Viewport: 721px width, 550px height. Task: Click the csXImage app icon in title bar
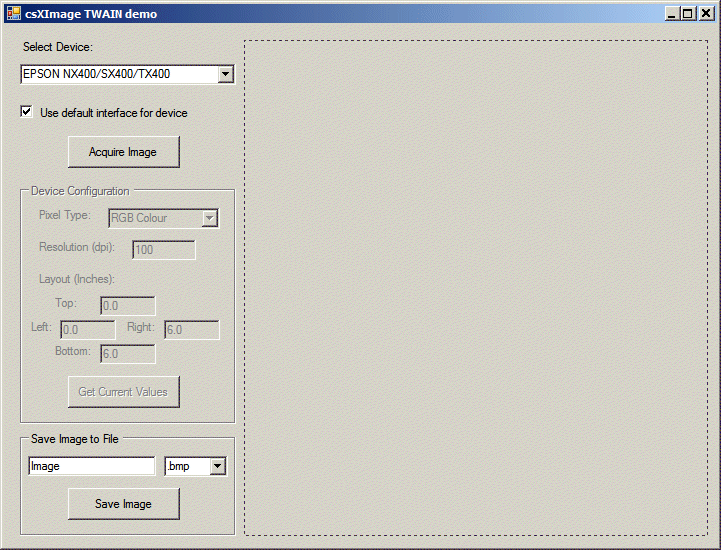pos(14,13)
